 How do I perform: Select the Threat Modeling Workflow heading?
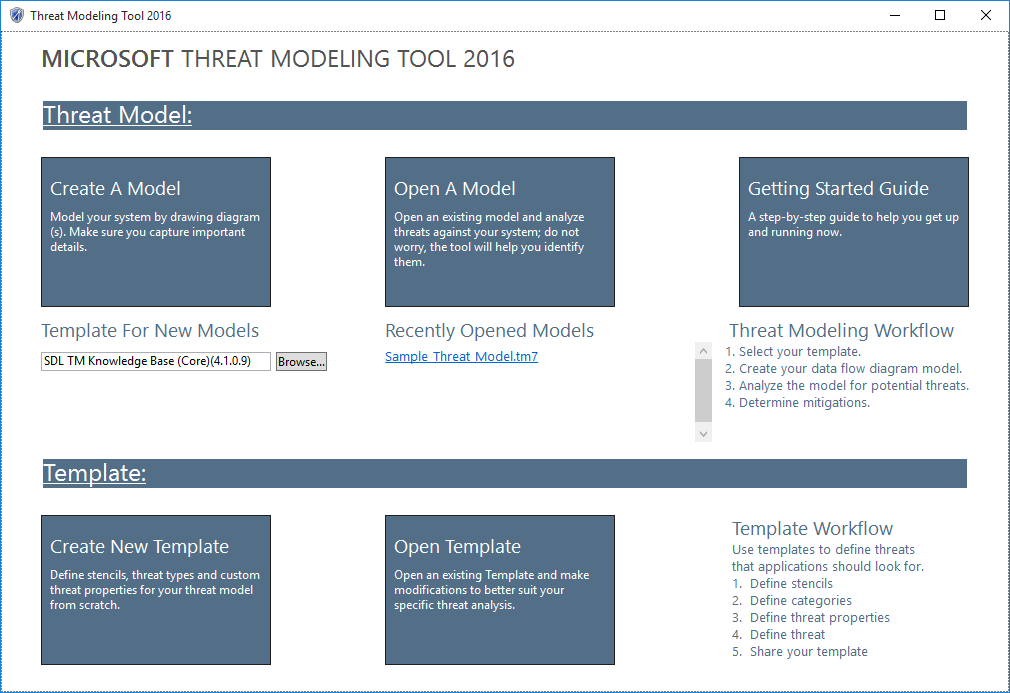tap(841, 331)
